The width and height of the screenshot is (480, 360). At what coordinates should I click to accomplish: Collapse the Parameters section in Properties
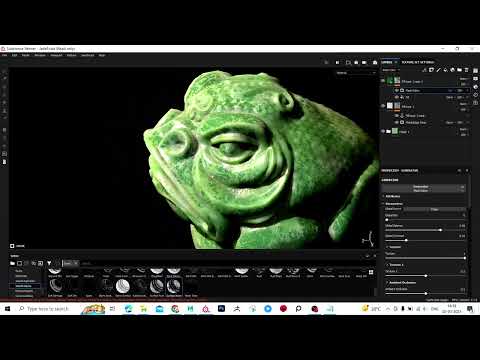coord(393,204)
